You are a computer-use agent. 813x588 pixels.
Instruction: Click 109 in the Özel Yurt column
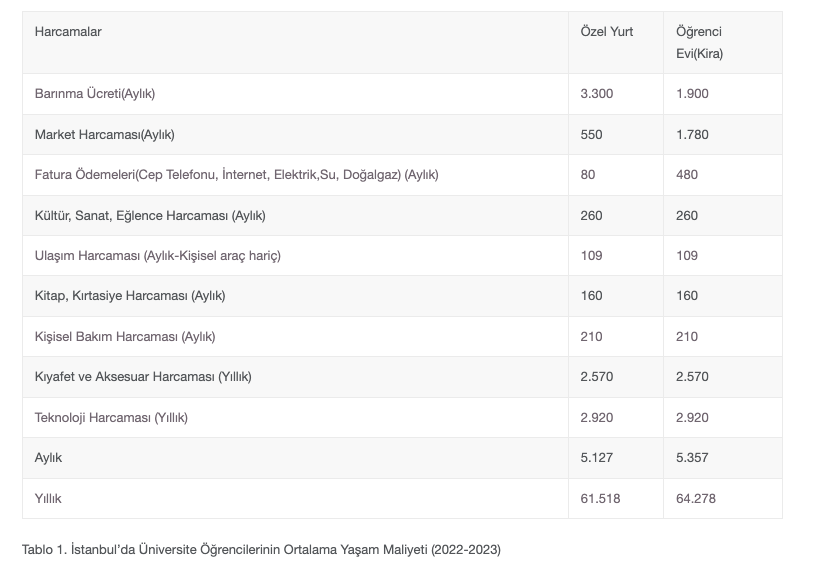coord(591,256)
